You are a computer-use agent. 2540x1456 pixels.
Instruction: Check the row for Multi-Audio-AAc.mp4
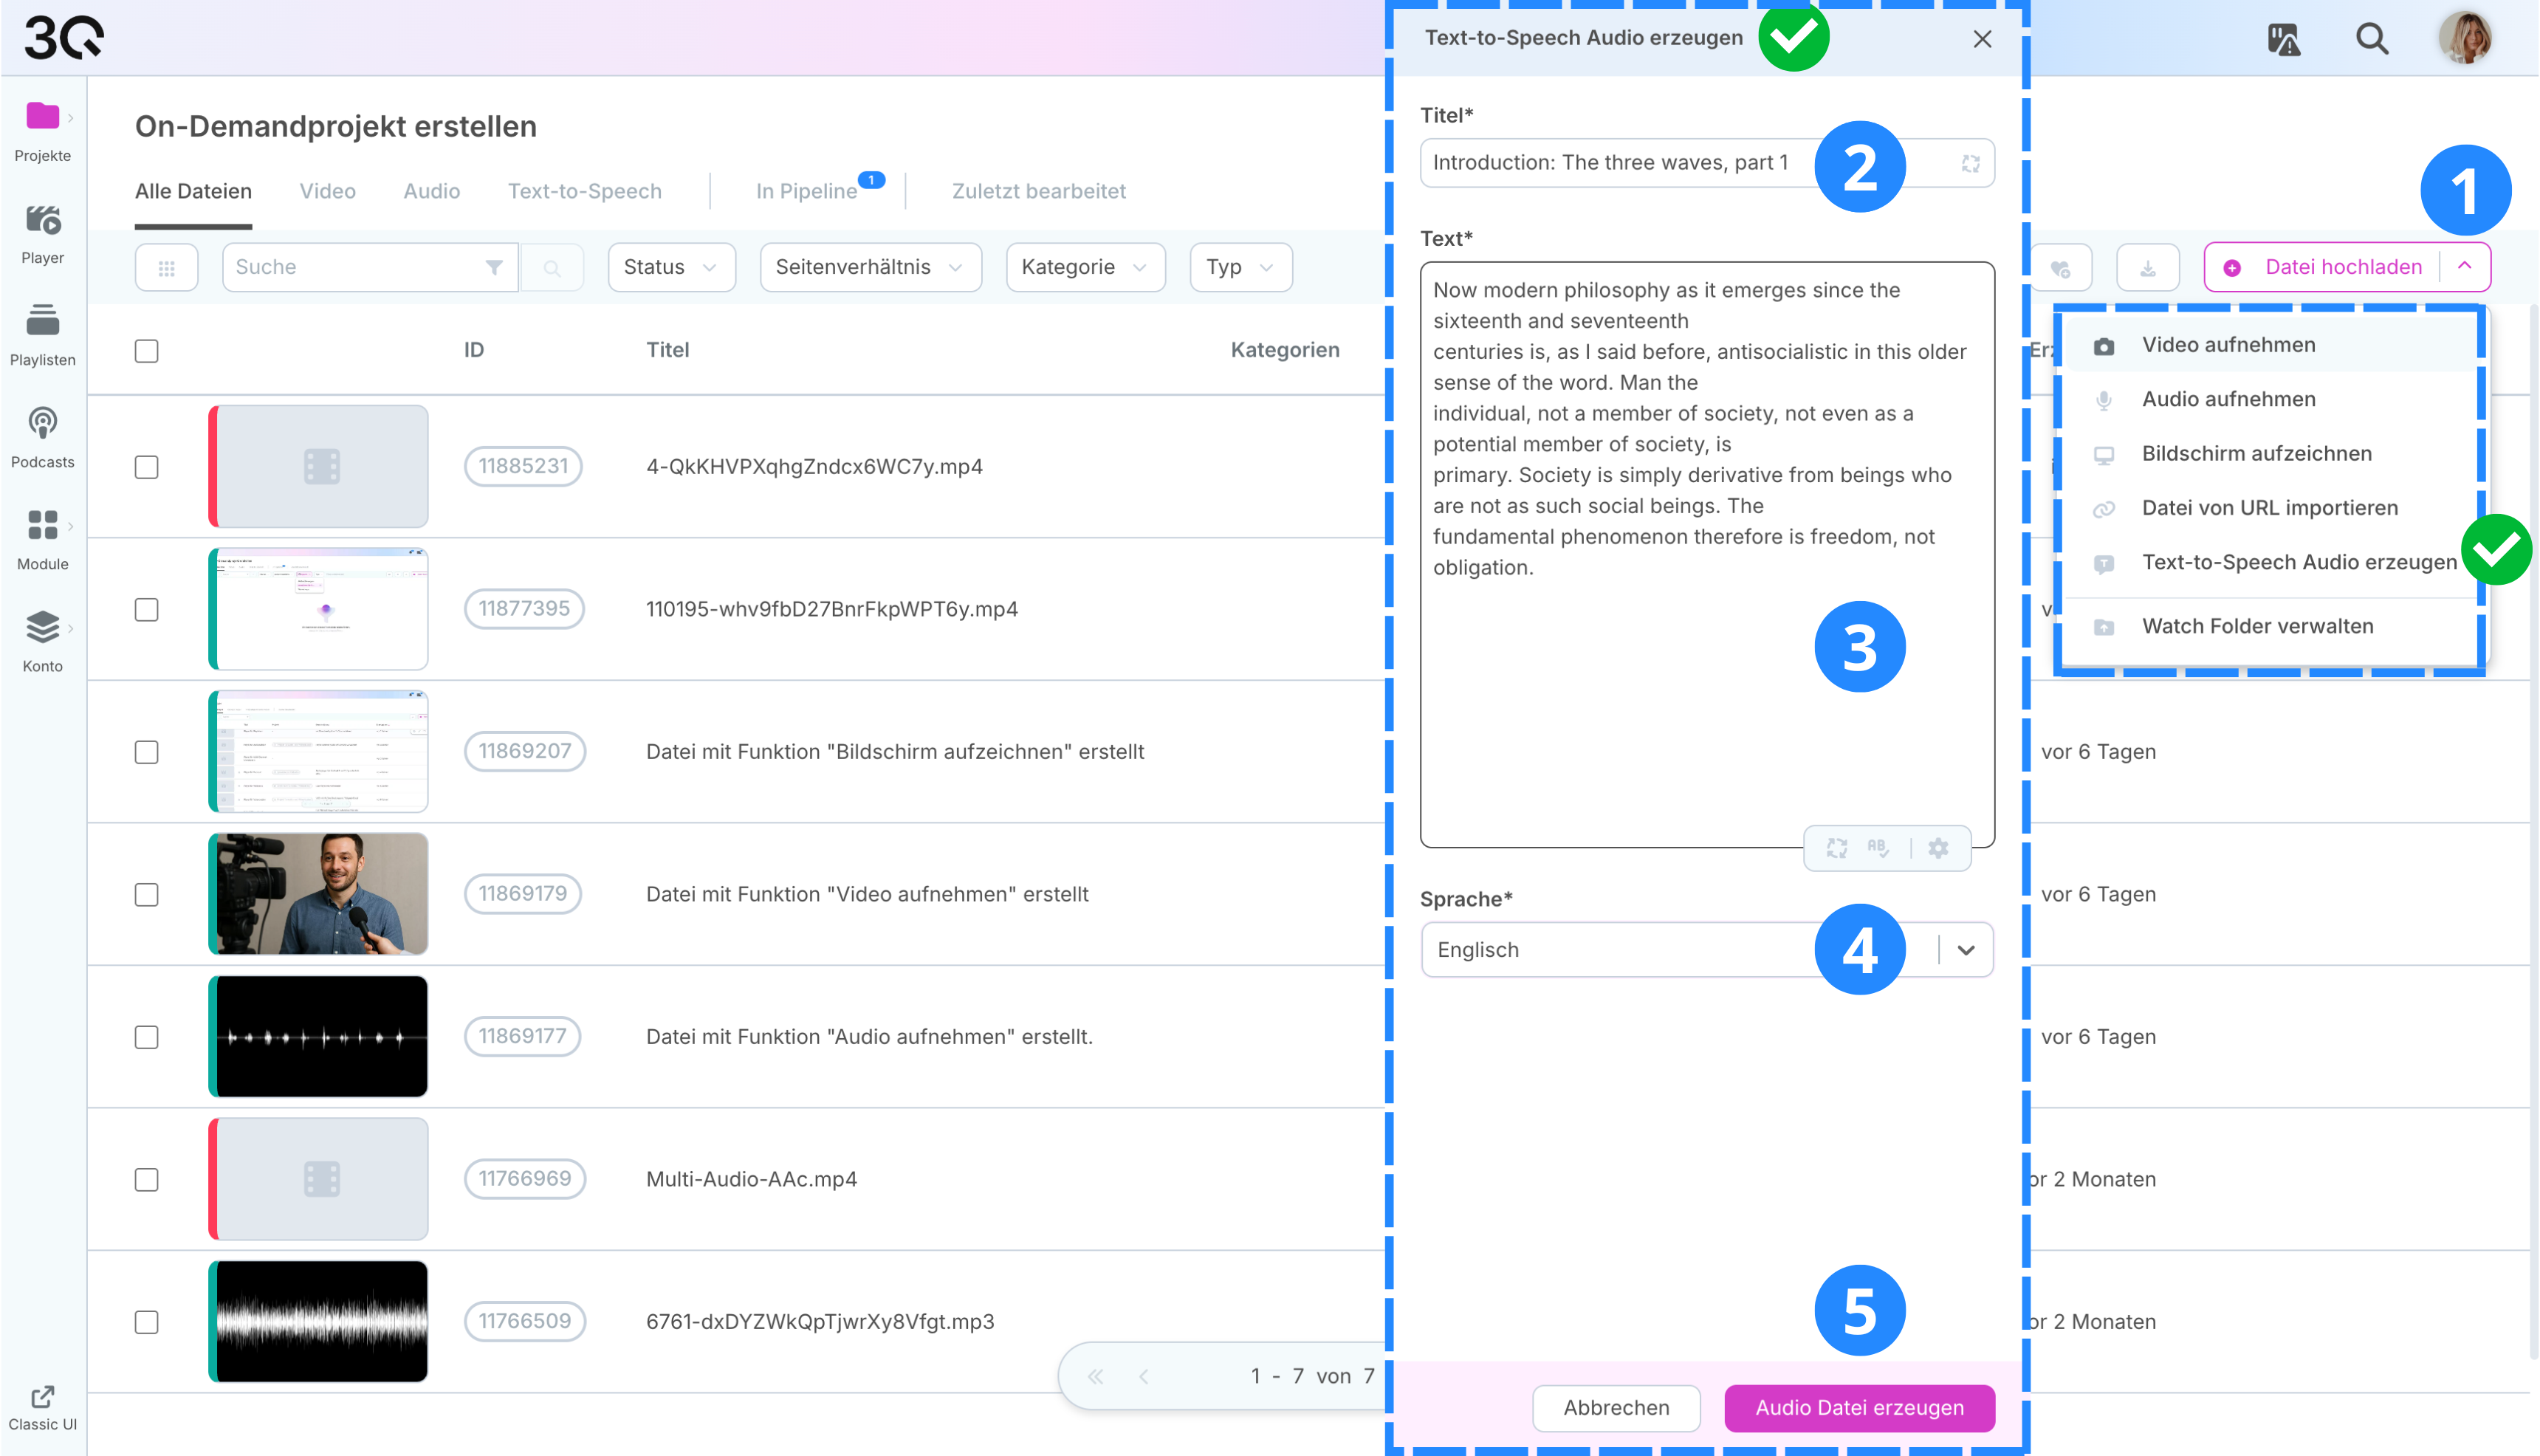[146, 1179]
